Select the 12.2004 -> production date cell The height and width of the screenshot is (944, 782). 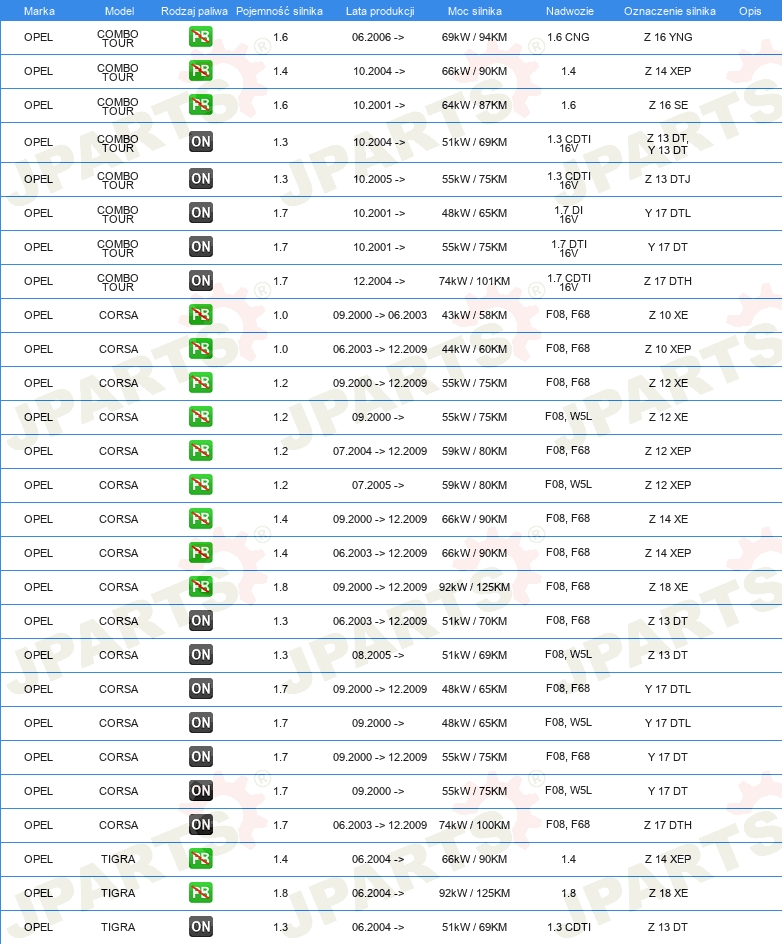click(x=379, y=281)
